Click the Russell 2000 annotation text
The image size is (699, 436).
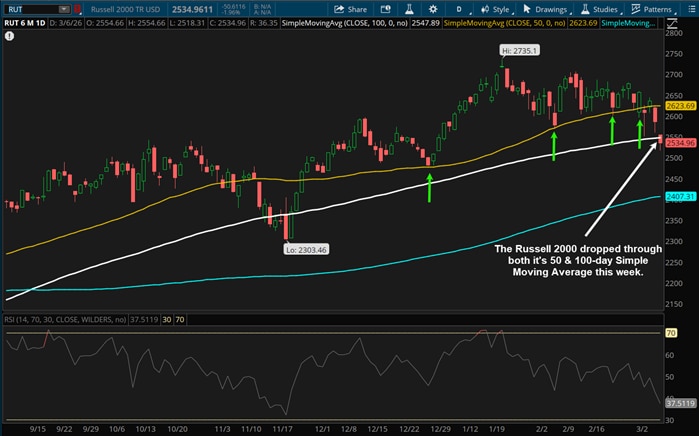(578, 260)
